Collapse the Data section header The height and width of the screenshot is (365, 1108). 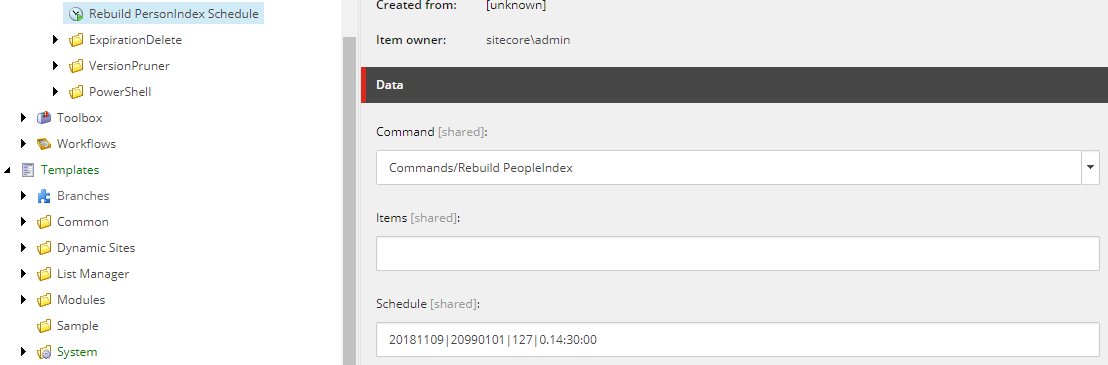tap(734, 85)
